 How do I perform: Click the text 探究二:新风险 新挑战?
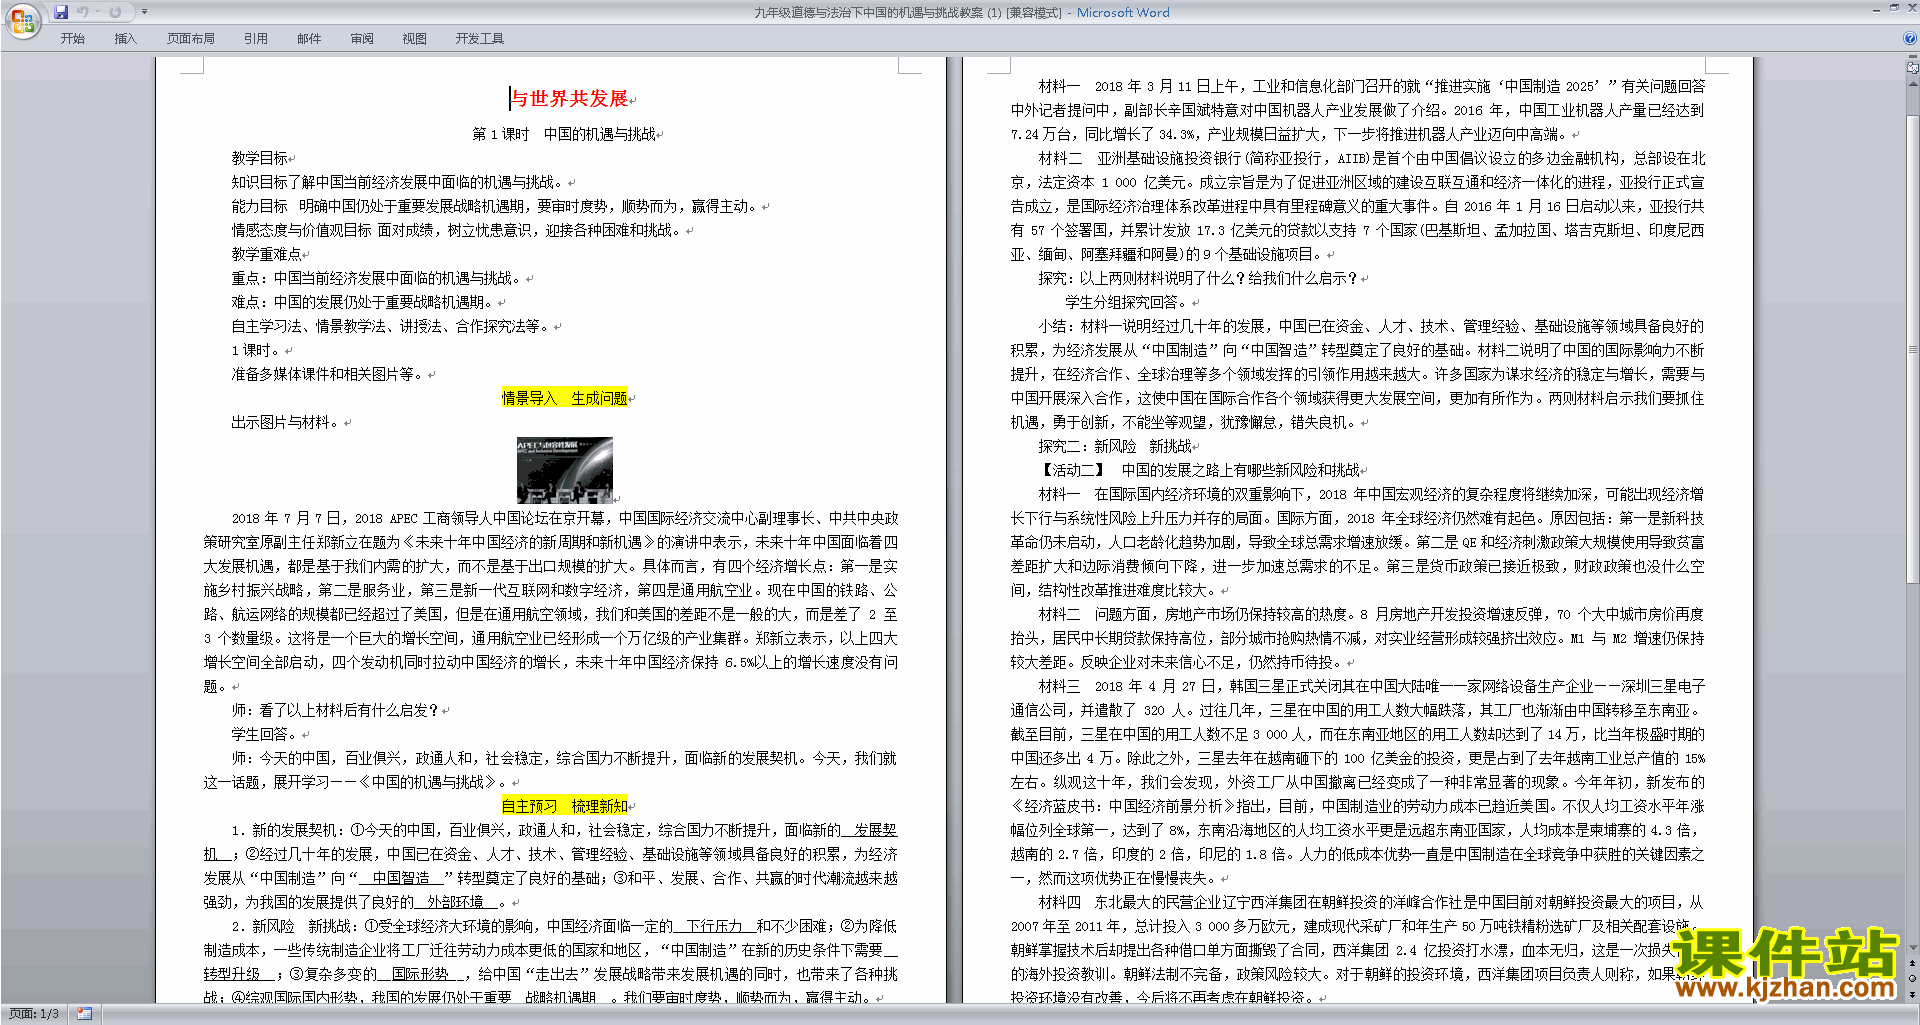(x=1115, y=446)
